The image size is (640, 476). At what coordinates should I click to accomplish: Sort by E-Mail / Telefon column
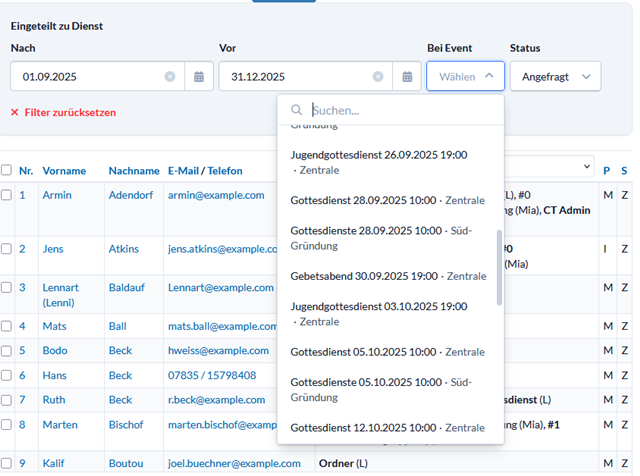click(205, 171)
